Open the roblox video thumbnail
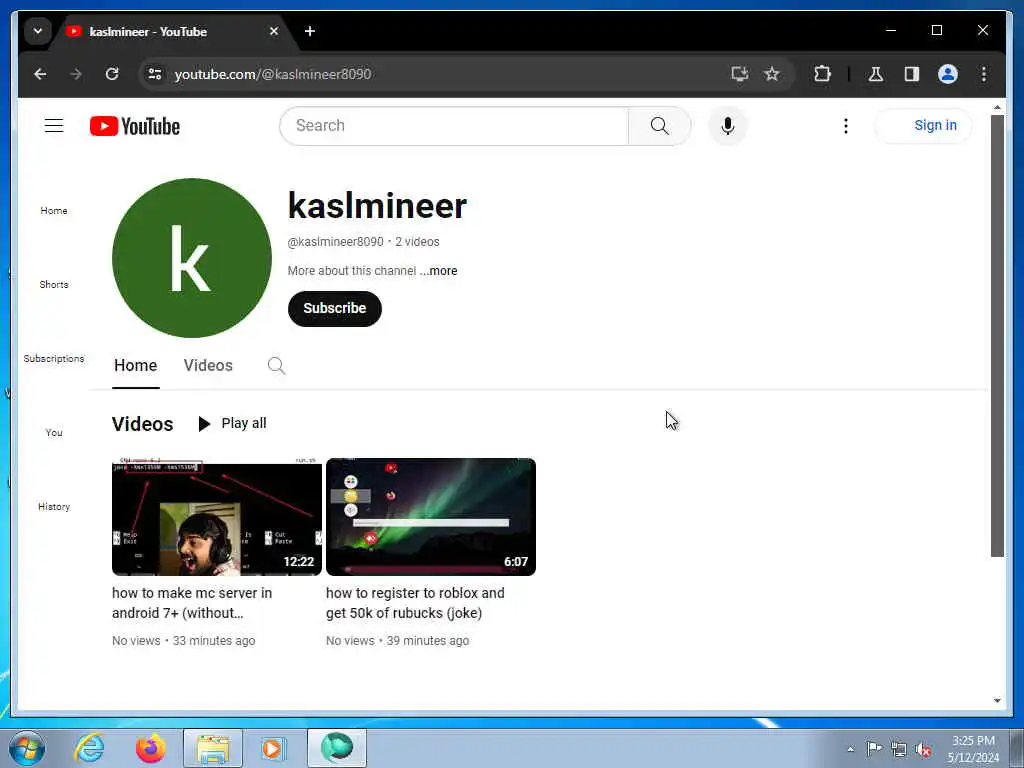1024x768 pixels. click(x=431, y=517)
